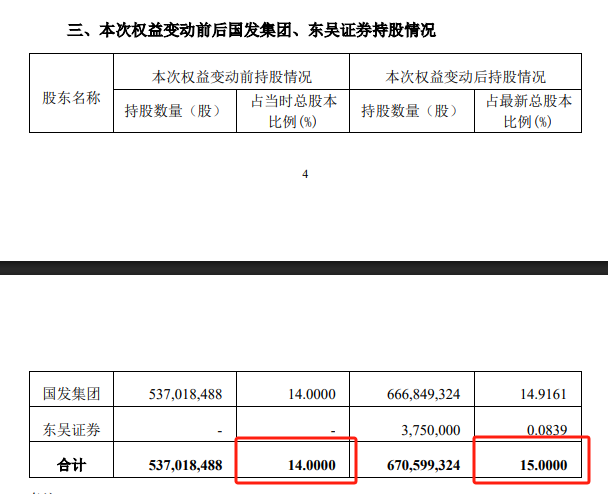Select the 东吴证券 row label
608x494 pixels.
pyautogui.click(x=71, y=430)
